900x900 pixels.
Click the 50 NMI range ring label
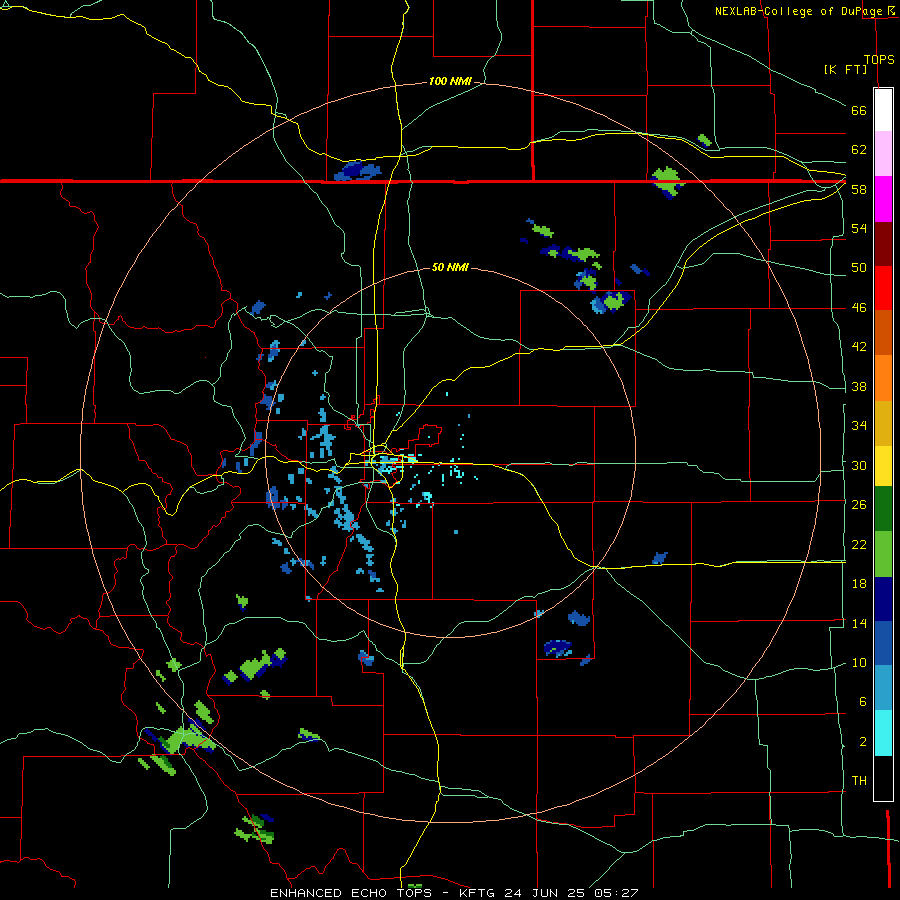450,267
